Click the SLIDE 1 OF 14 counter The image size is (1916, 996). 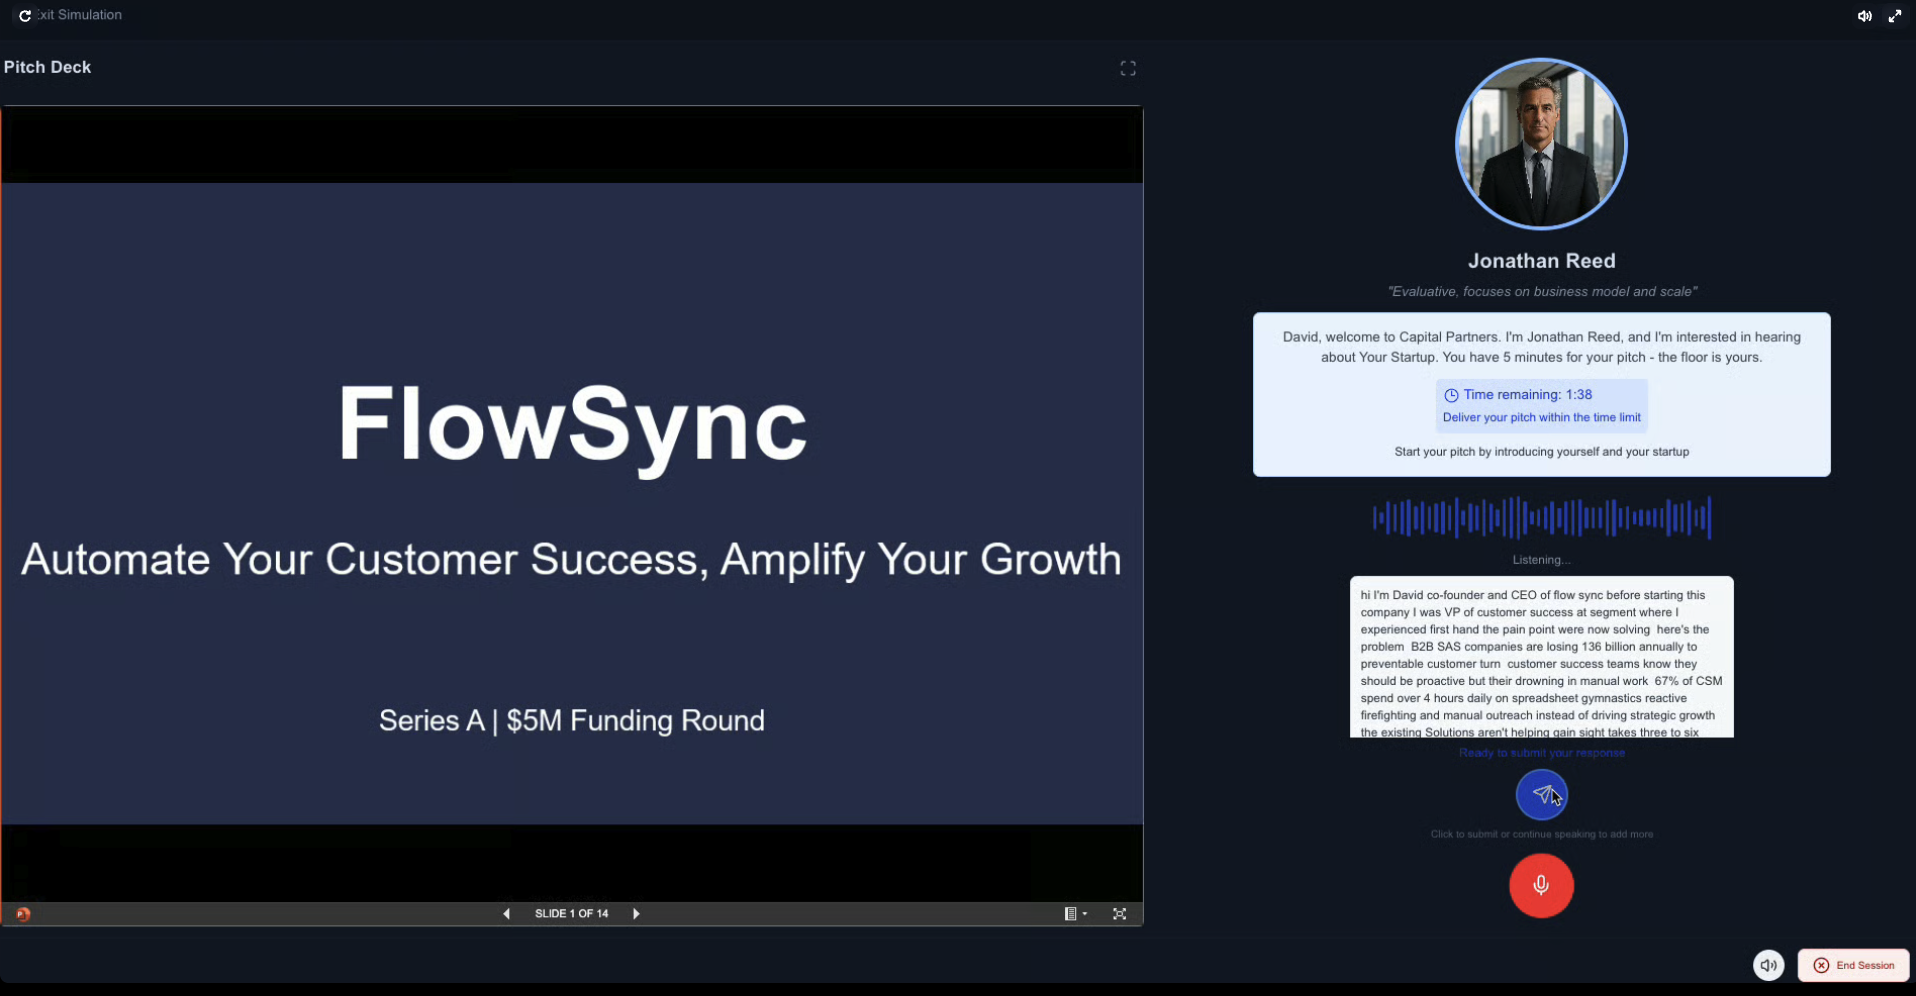[x=571, y=914]
